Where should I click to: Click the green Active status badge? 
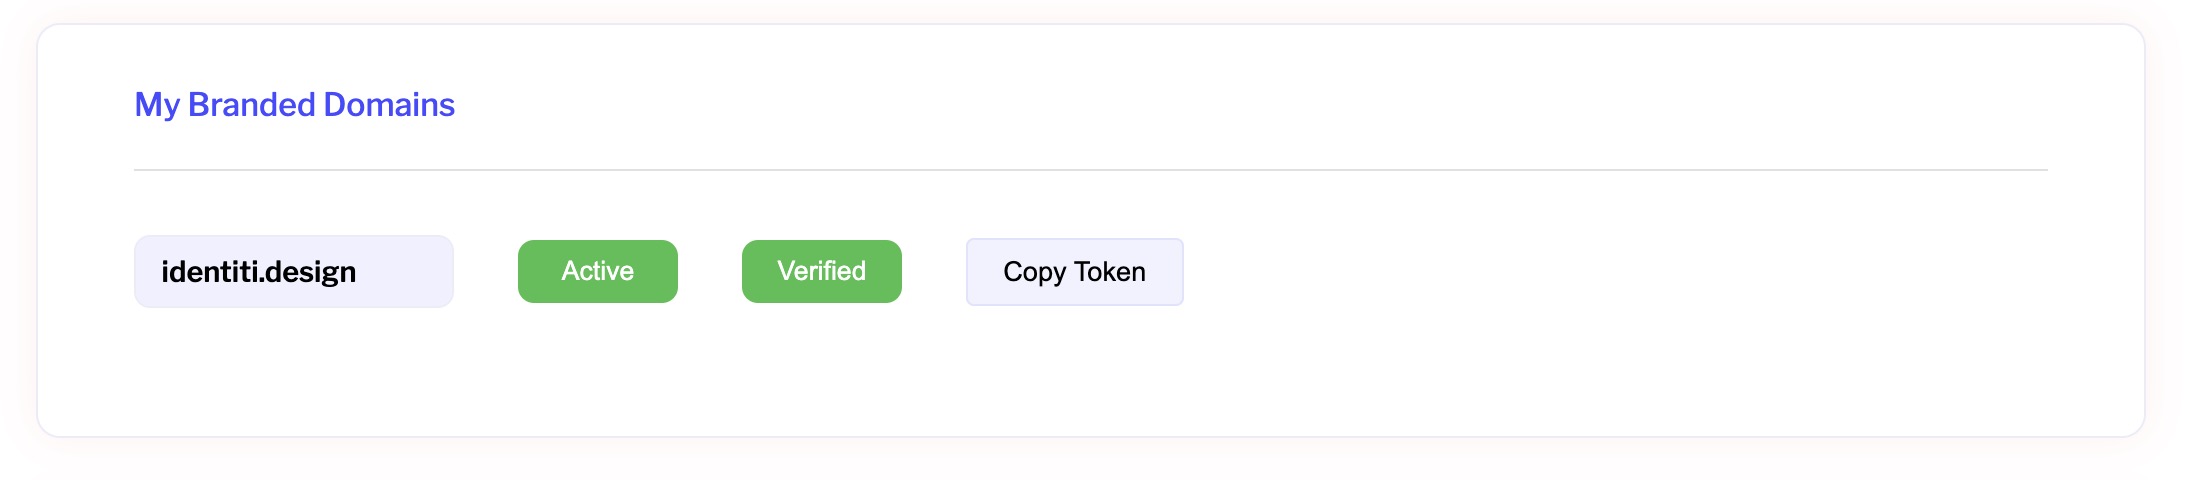point(597,272)
